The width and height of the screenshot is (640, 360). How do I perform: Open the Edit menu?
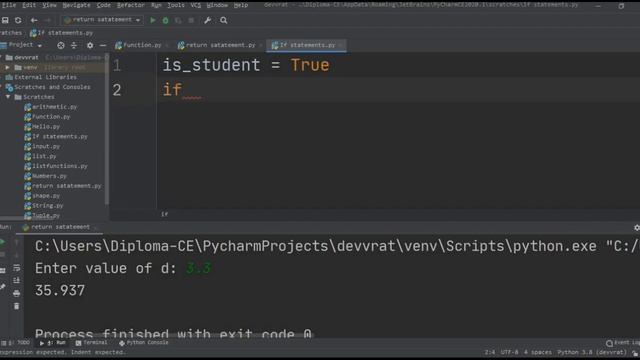coord(29,5)
